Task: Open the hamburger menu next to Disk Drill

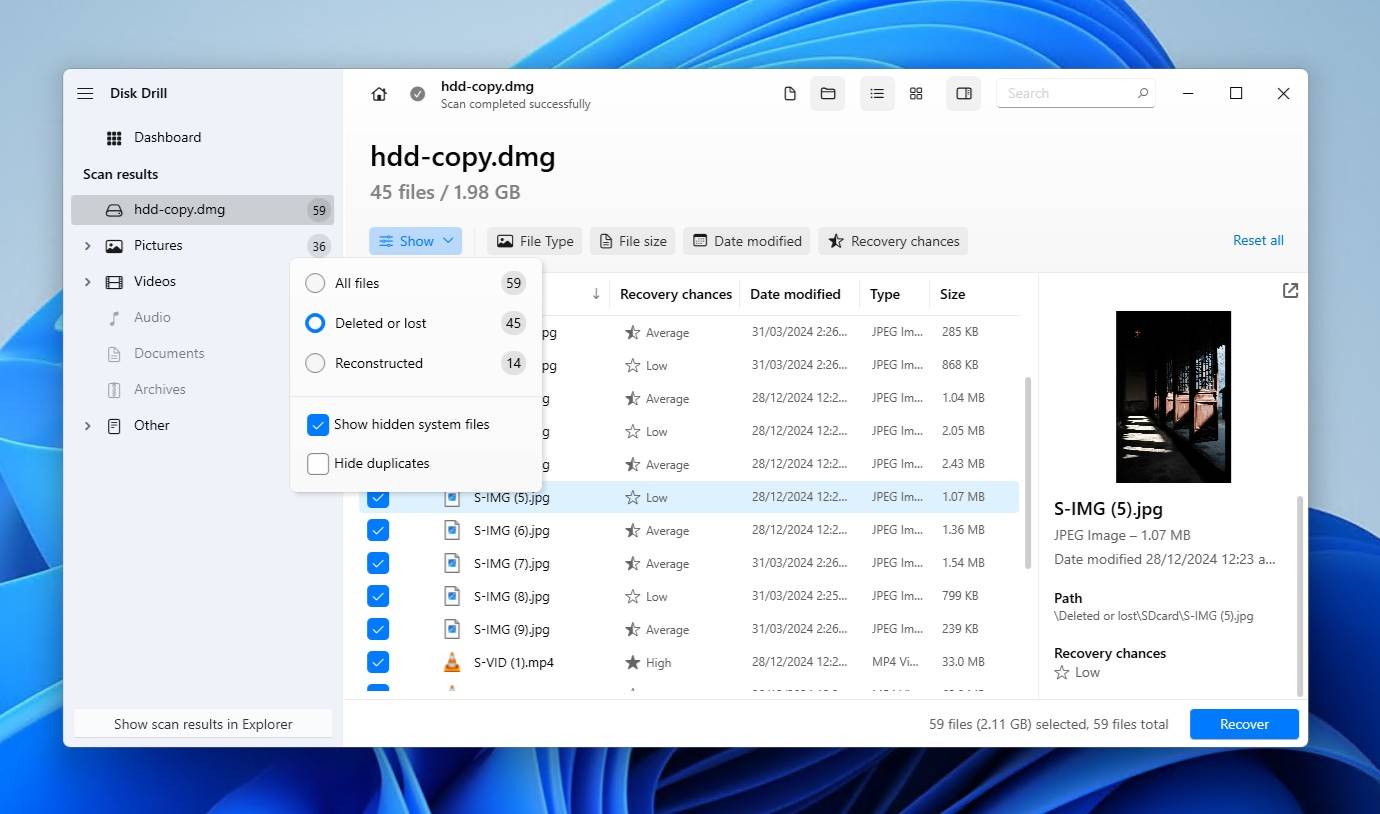Action: (x=85, y=93)
